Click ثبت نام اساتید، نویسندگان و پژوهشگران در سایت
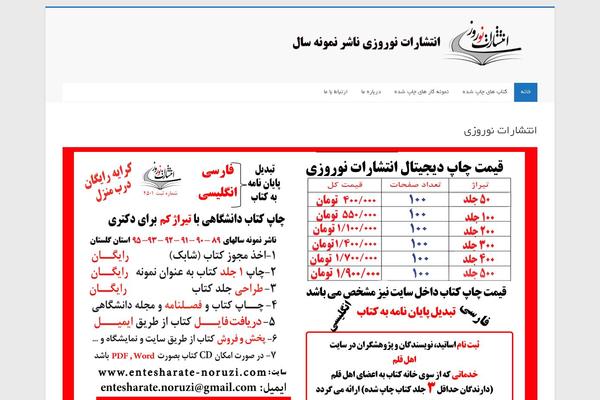Viewport: 600px width, 400px height. (x=404, y=345)
